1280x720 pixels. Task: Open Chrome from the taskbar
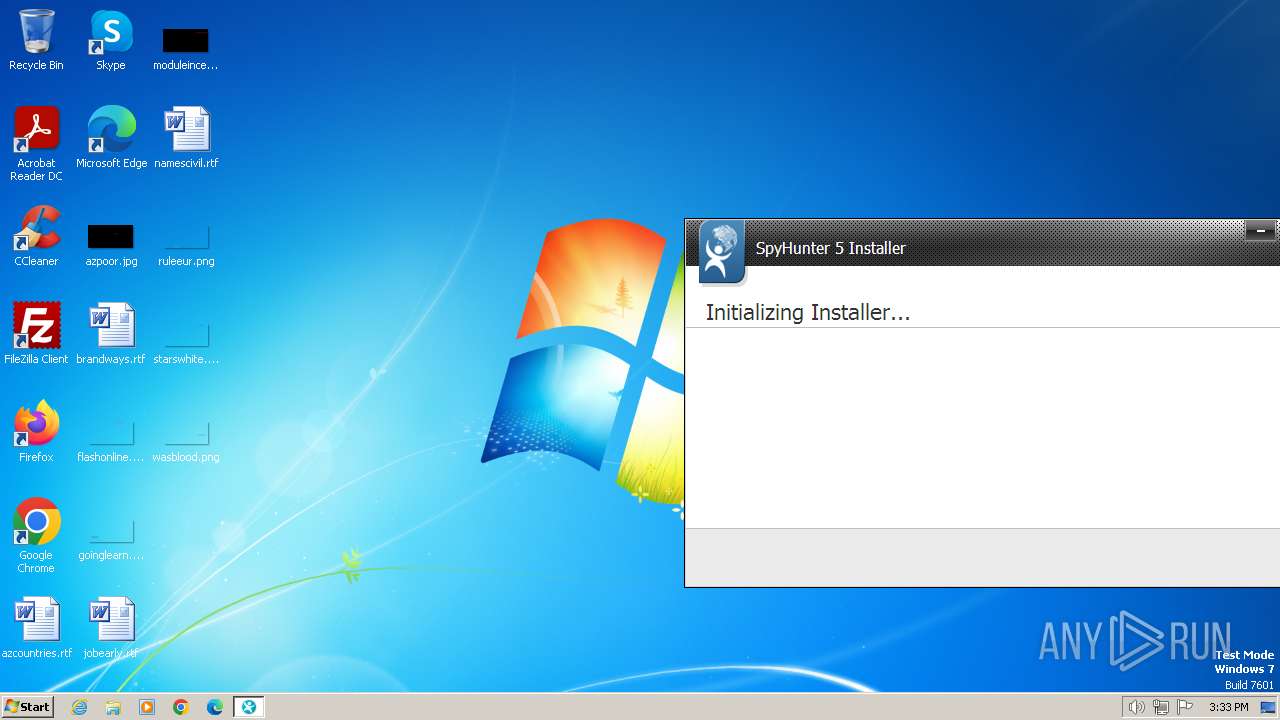click(181, 707)
